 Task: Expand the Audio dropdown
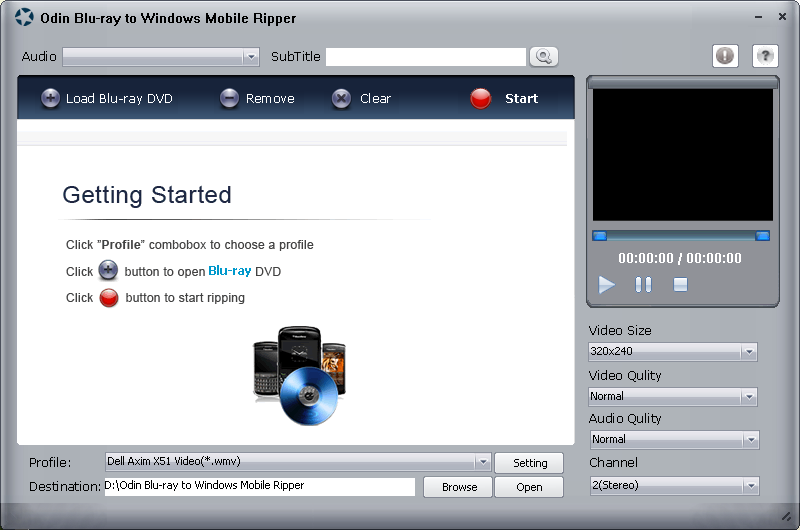[251, 57]
